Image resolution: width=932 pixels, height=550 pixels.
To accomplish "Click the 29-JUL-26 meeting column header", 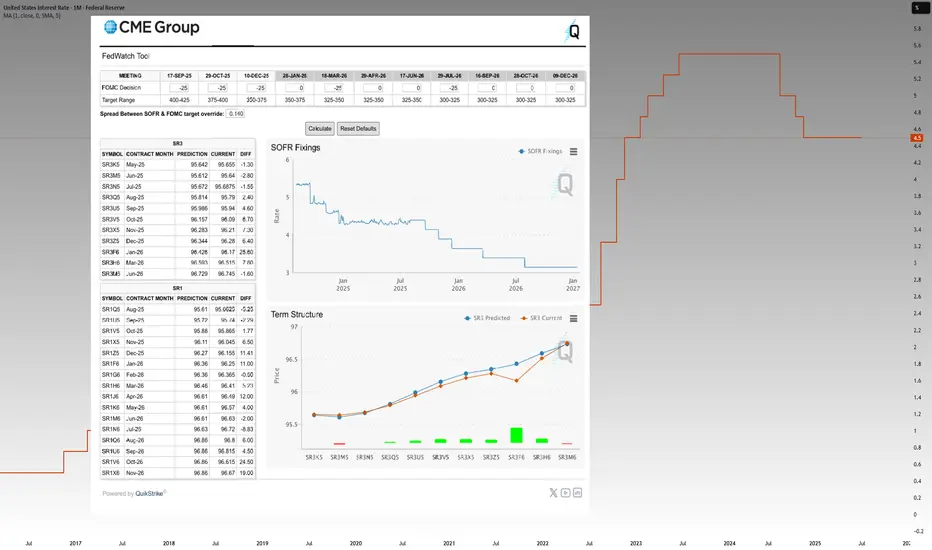I will coord(449,76).
